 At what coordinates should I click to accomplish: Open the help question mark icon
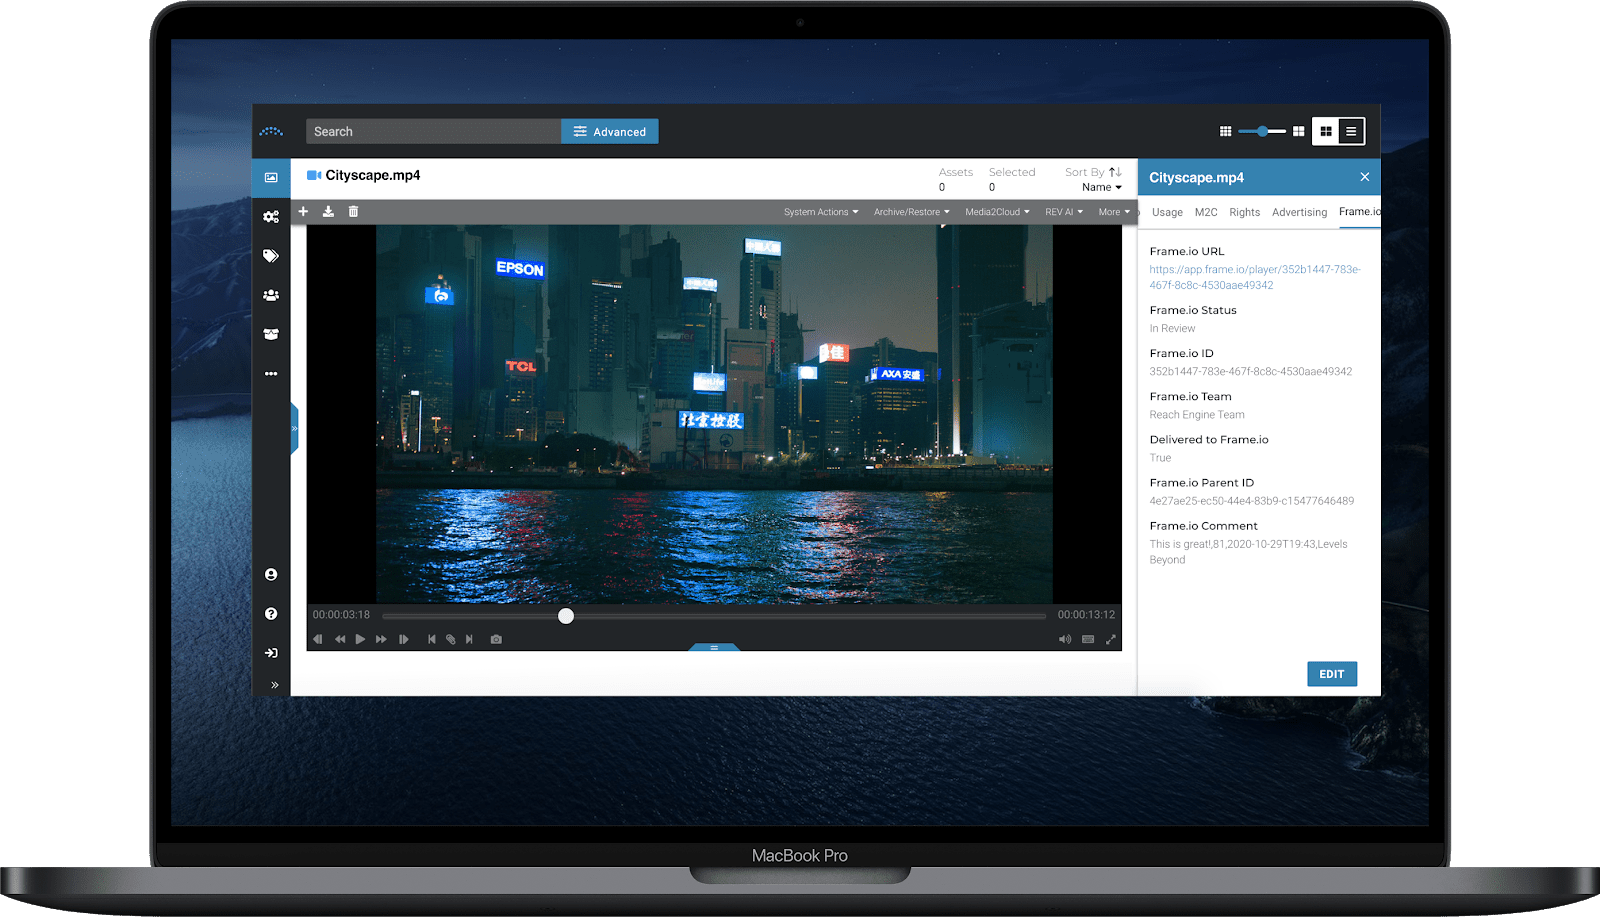[271, 614]
